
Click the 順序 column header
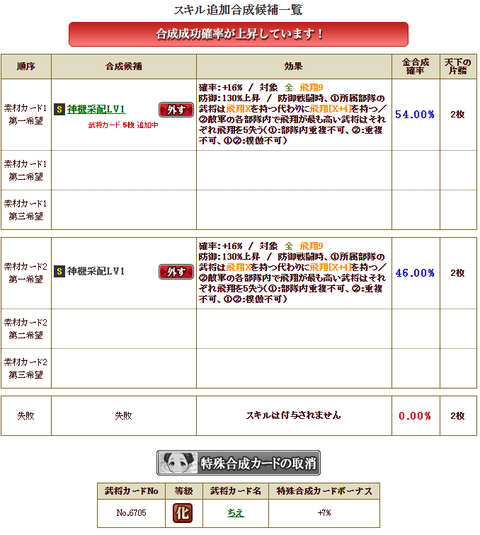coord(26,66)
